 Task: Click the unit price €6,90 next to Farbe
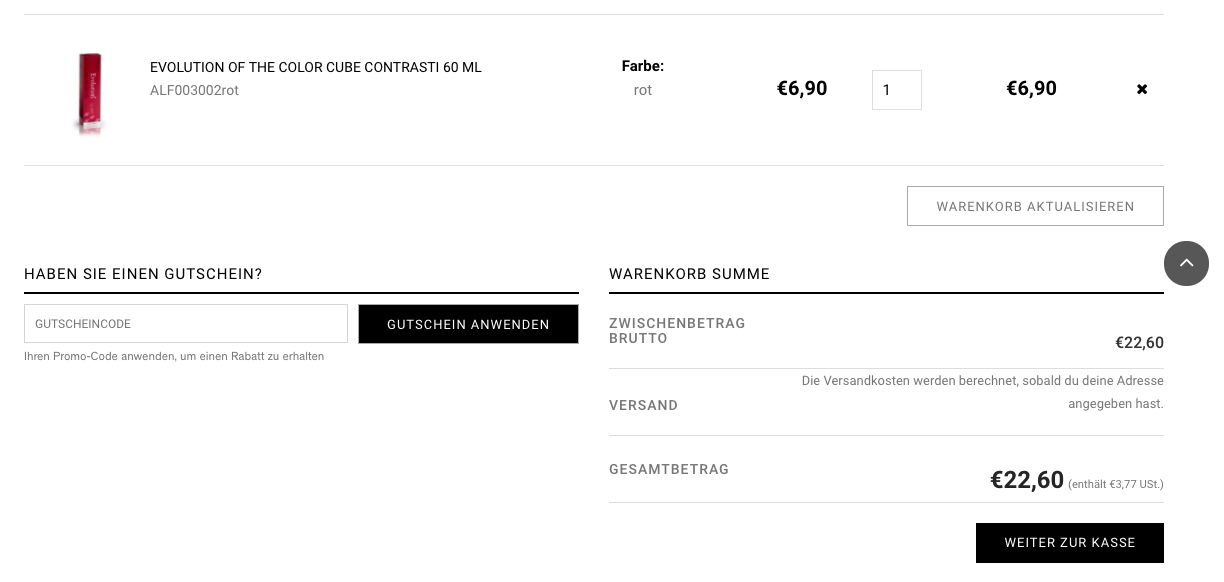(x=802, y=89)
